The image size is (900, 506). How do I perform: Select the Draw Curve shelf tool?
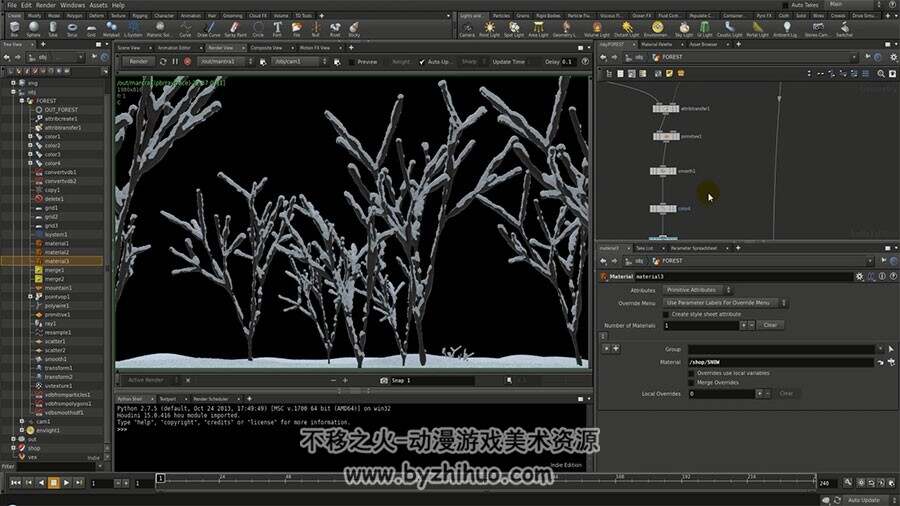click(x=209, y=28)
